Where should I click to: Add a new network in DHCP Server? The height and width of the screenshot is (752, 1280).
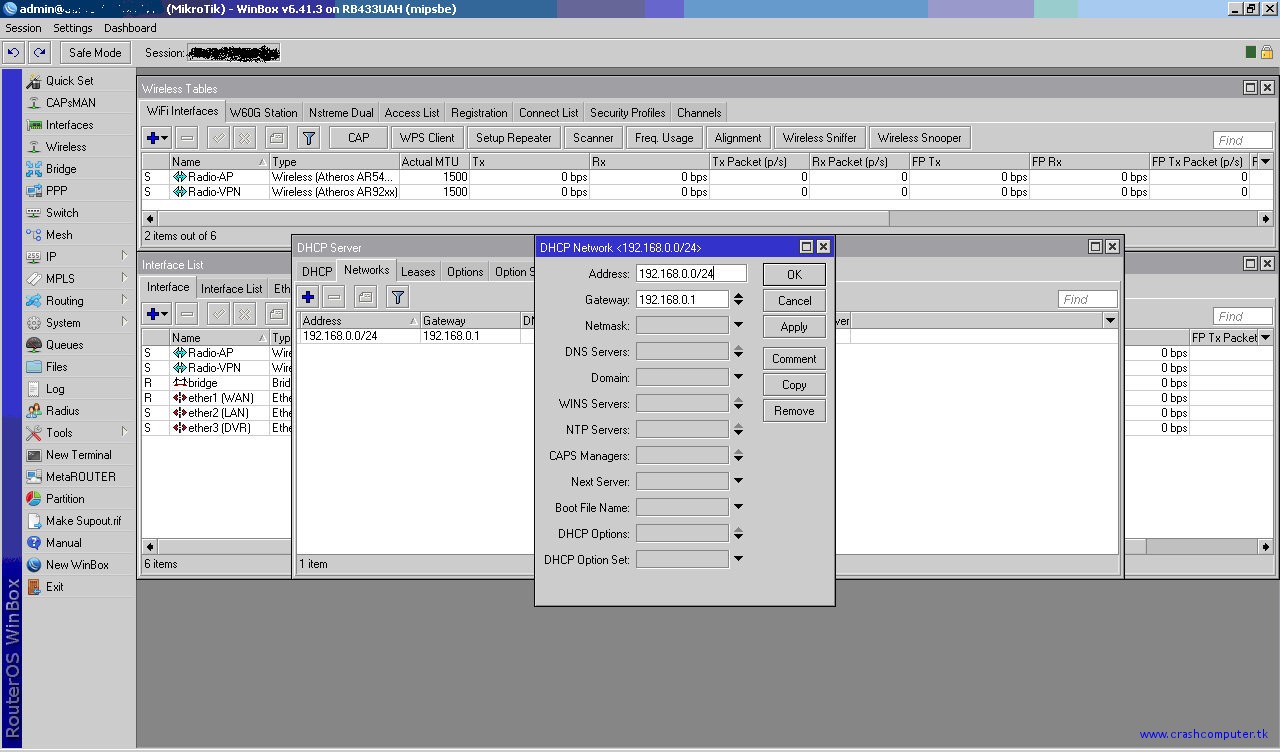pyautogui.click(x=308, y=297)
